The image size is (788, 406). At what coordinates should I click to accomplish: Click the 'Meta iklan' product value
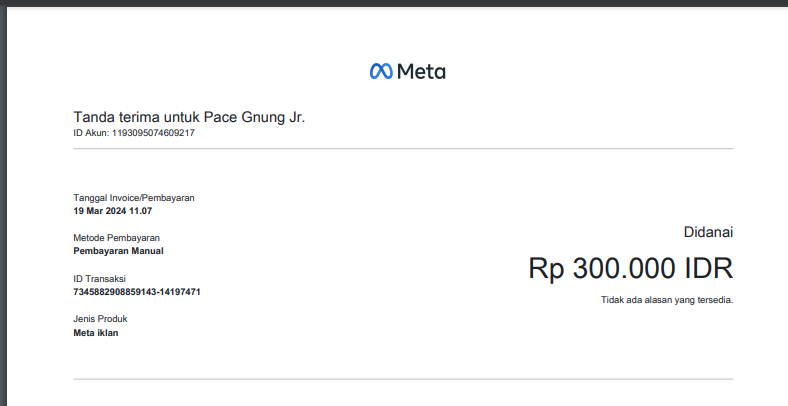click(96, 333)
